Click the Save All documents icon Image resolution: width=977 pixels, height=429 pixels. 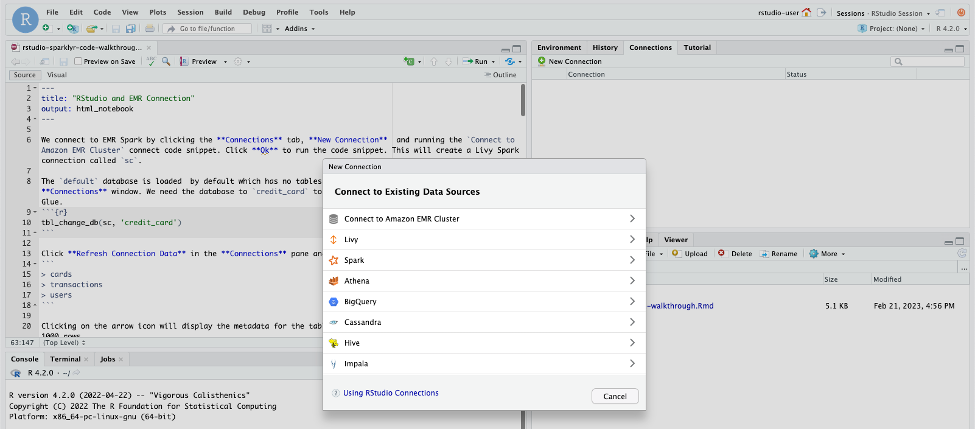pyautogui.click(x=130, y=28)
